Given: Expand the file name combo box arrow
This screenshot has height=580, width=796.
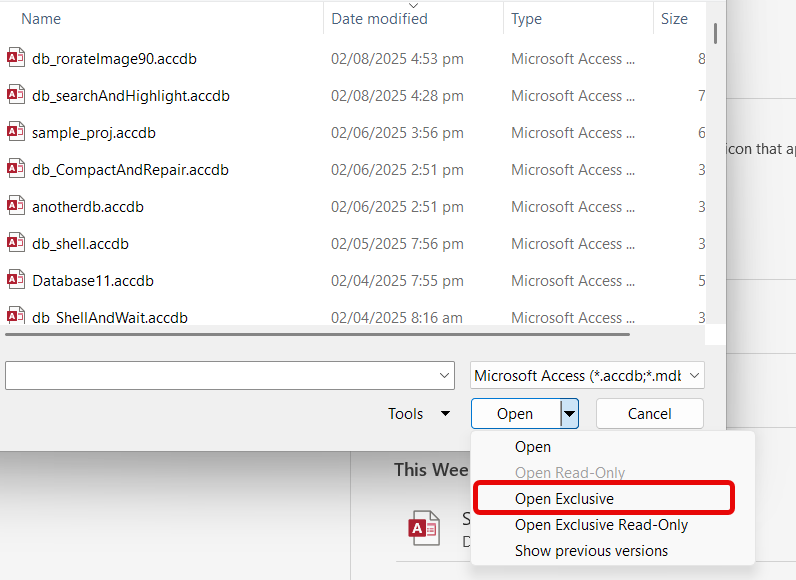Looking at the screenshot, I should pyautogui.click(x=446, y=376).
